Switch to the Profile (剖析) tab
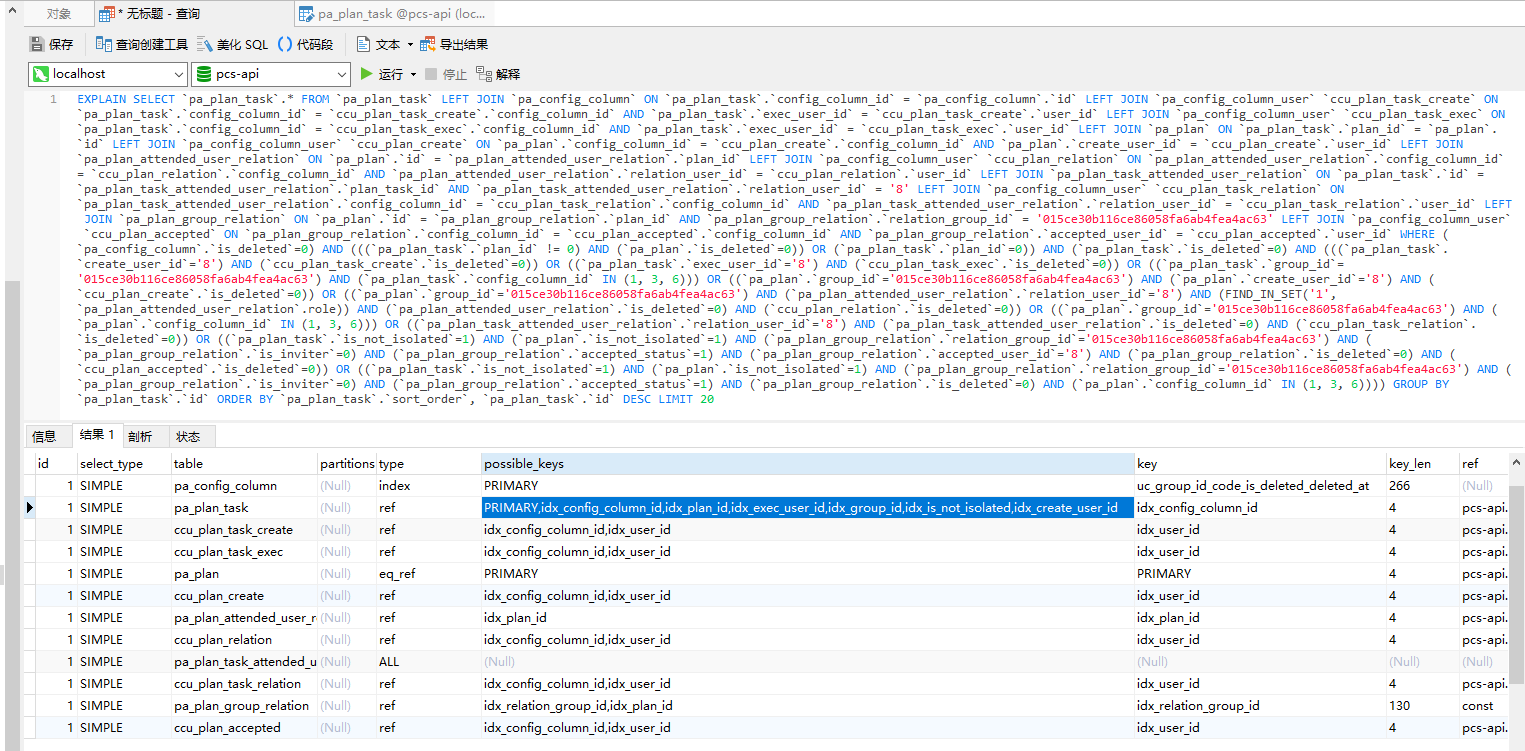The width and height of the screenshot is (1525, 751). pos(140,436)
